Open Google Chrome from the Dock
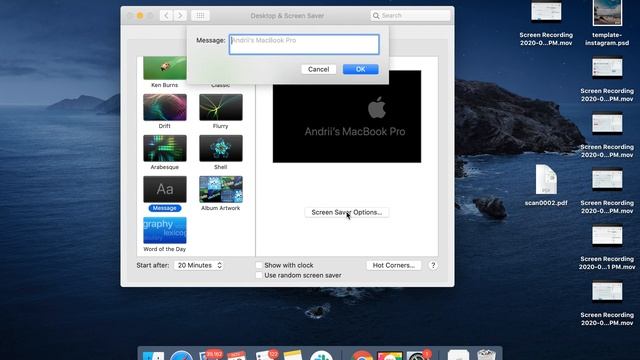The height and width of the screenshot is (360, 640). (x=362, y=355)
